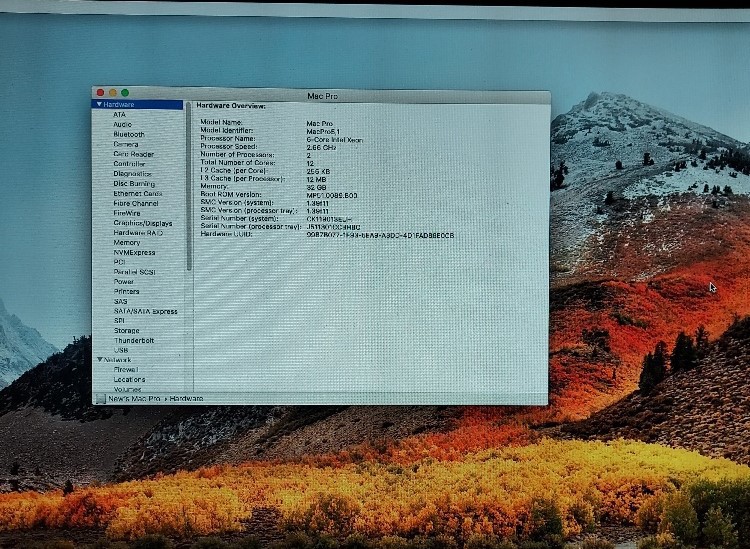The width and height of the screenshot is (750, 549).
Task: Open the Controller section
Action: point(129,164)
